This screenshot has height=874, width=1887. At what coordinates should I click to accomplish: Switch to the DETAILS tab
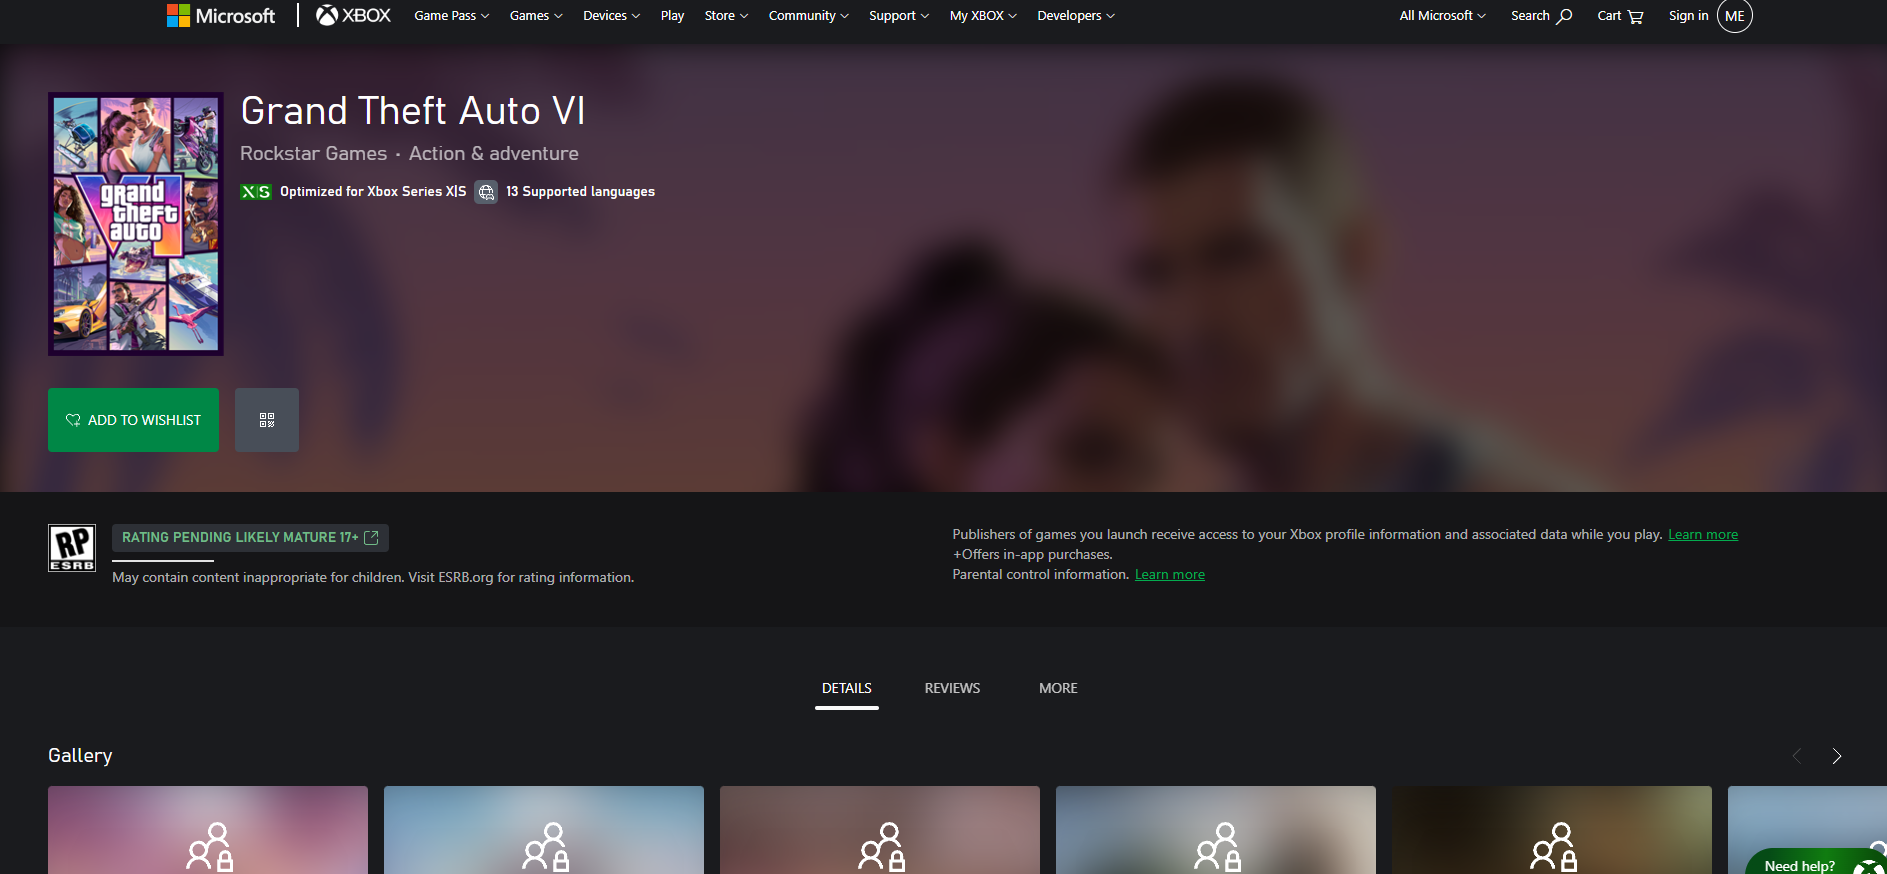pos(847,688)
